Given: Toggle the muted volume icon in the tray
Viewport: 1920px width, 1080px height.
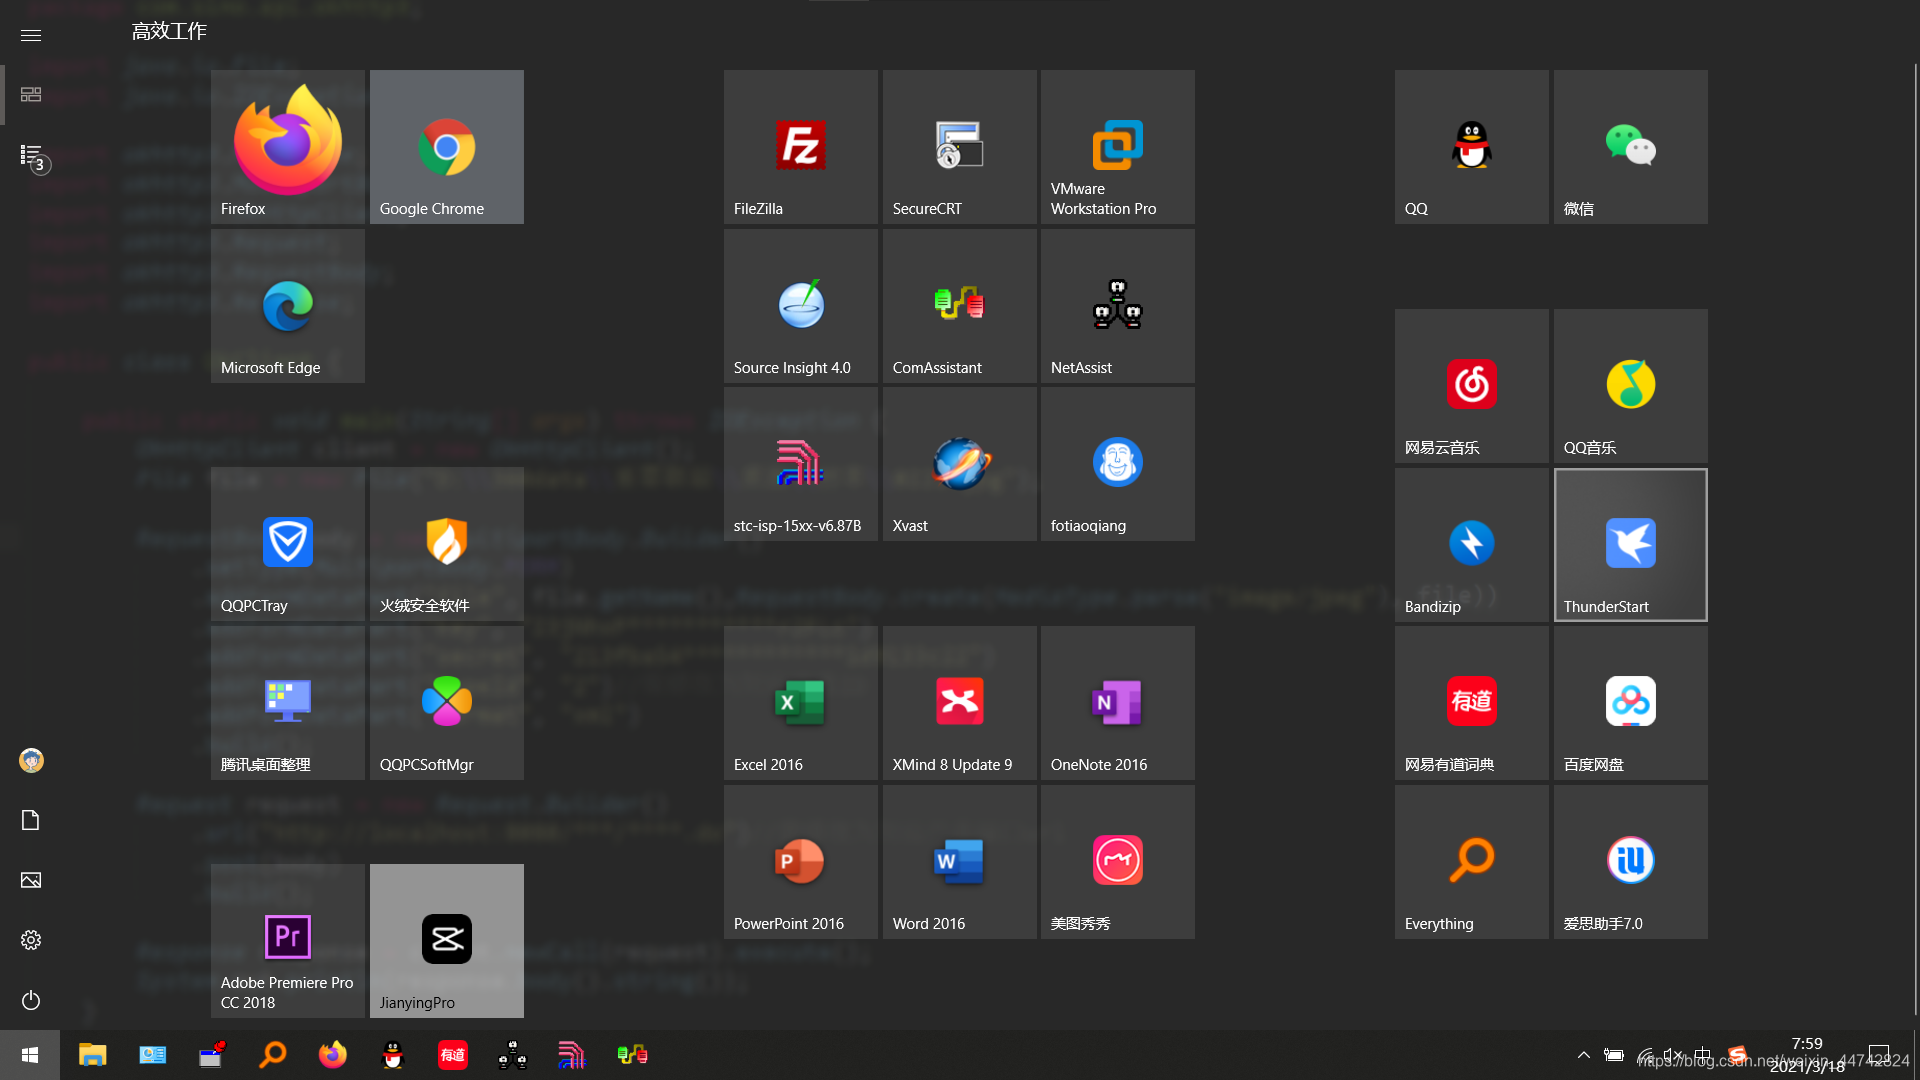Looking at the screenshot, I should coord(1673,1055).
